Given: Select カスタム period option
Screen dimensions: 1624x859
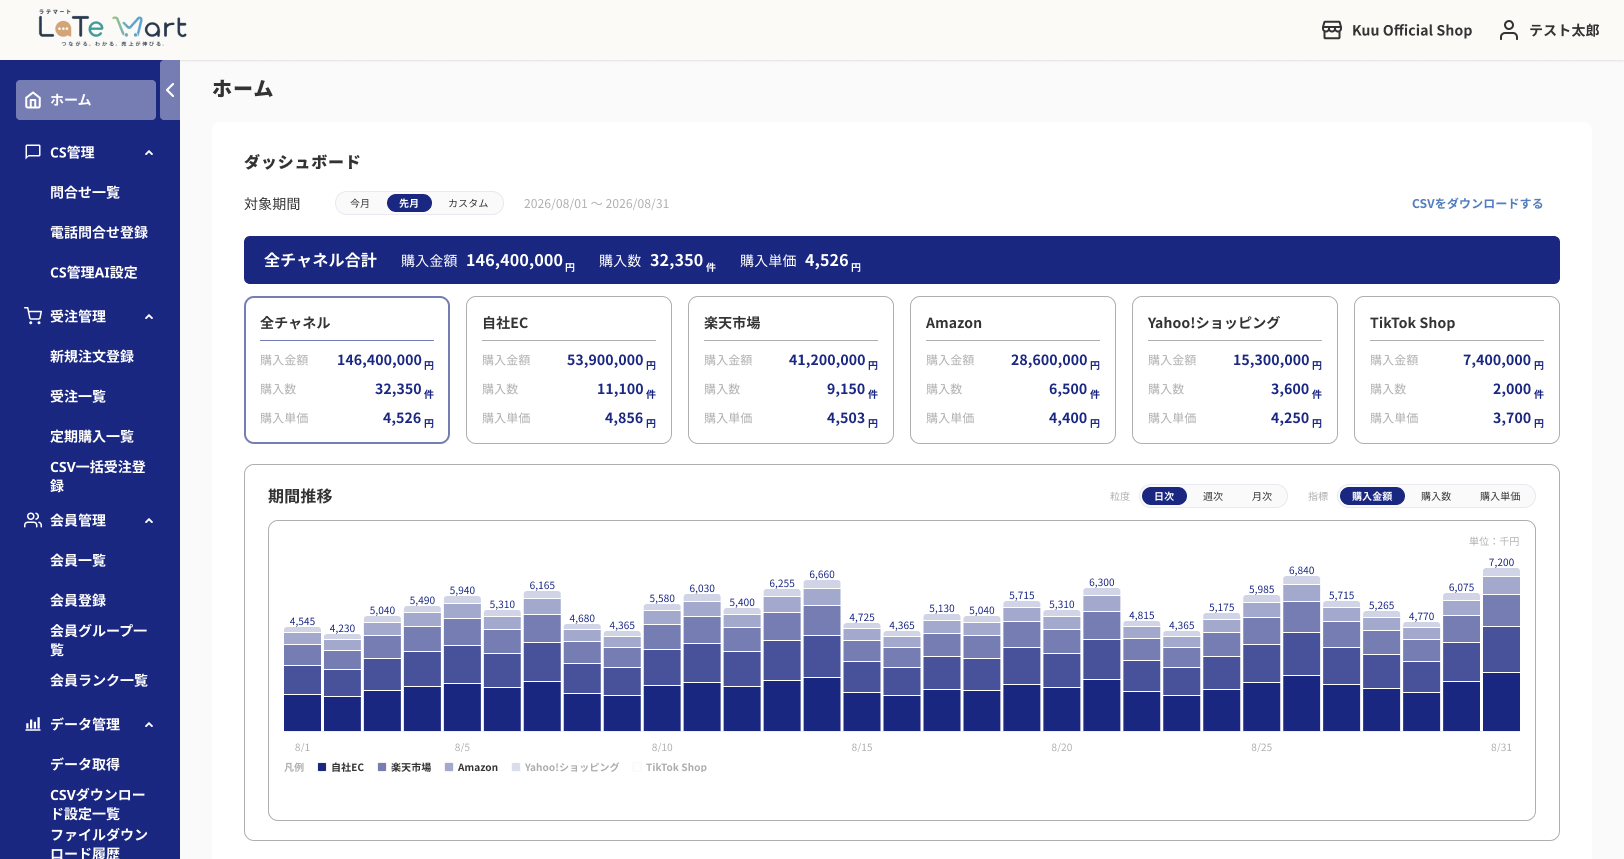Looking at the screenshot, I should click(468, 203).
